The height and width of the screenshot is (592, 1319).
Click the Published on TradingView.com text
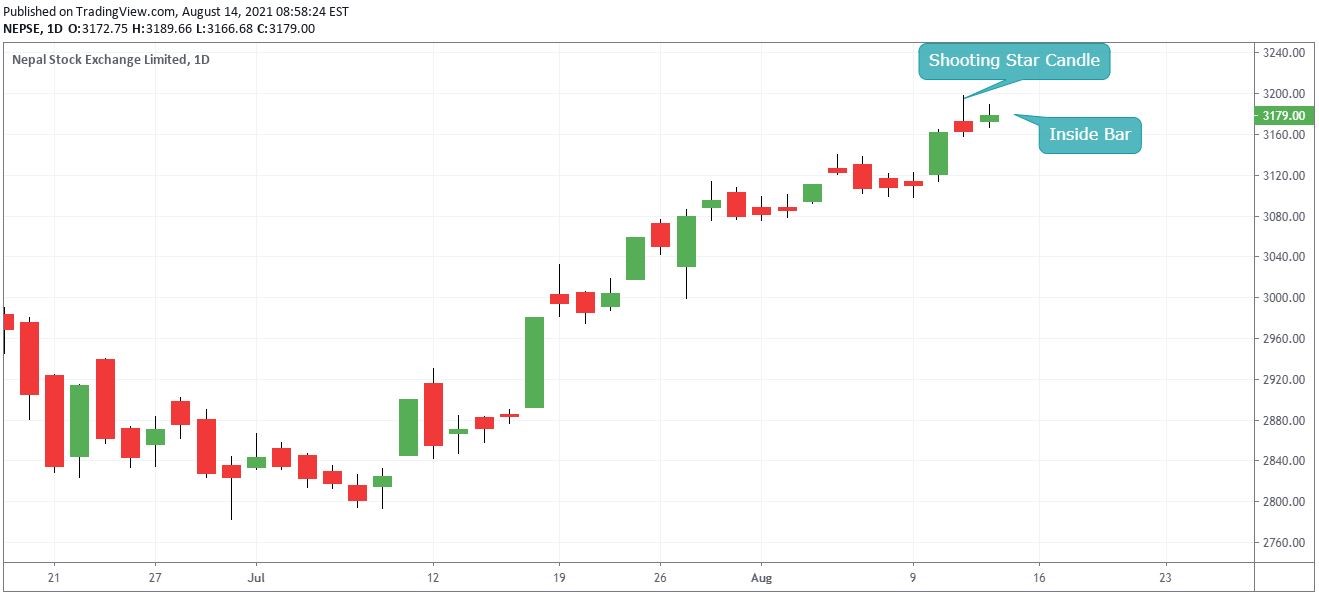tap(175, 12)
